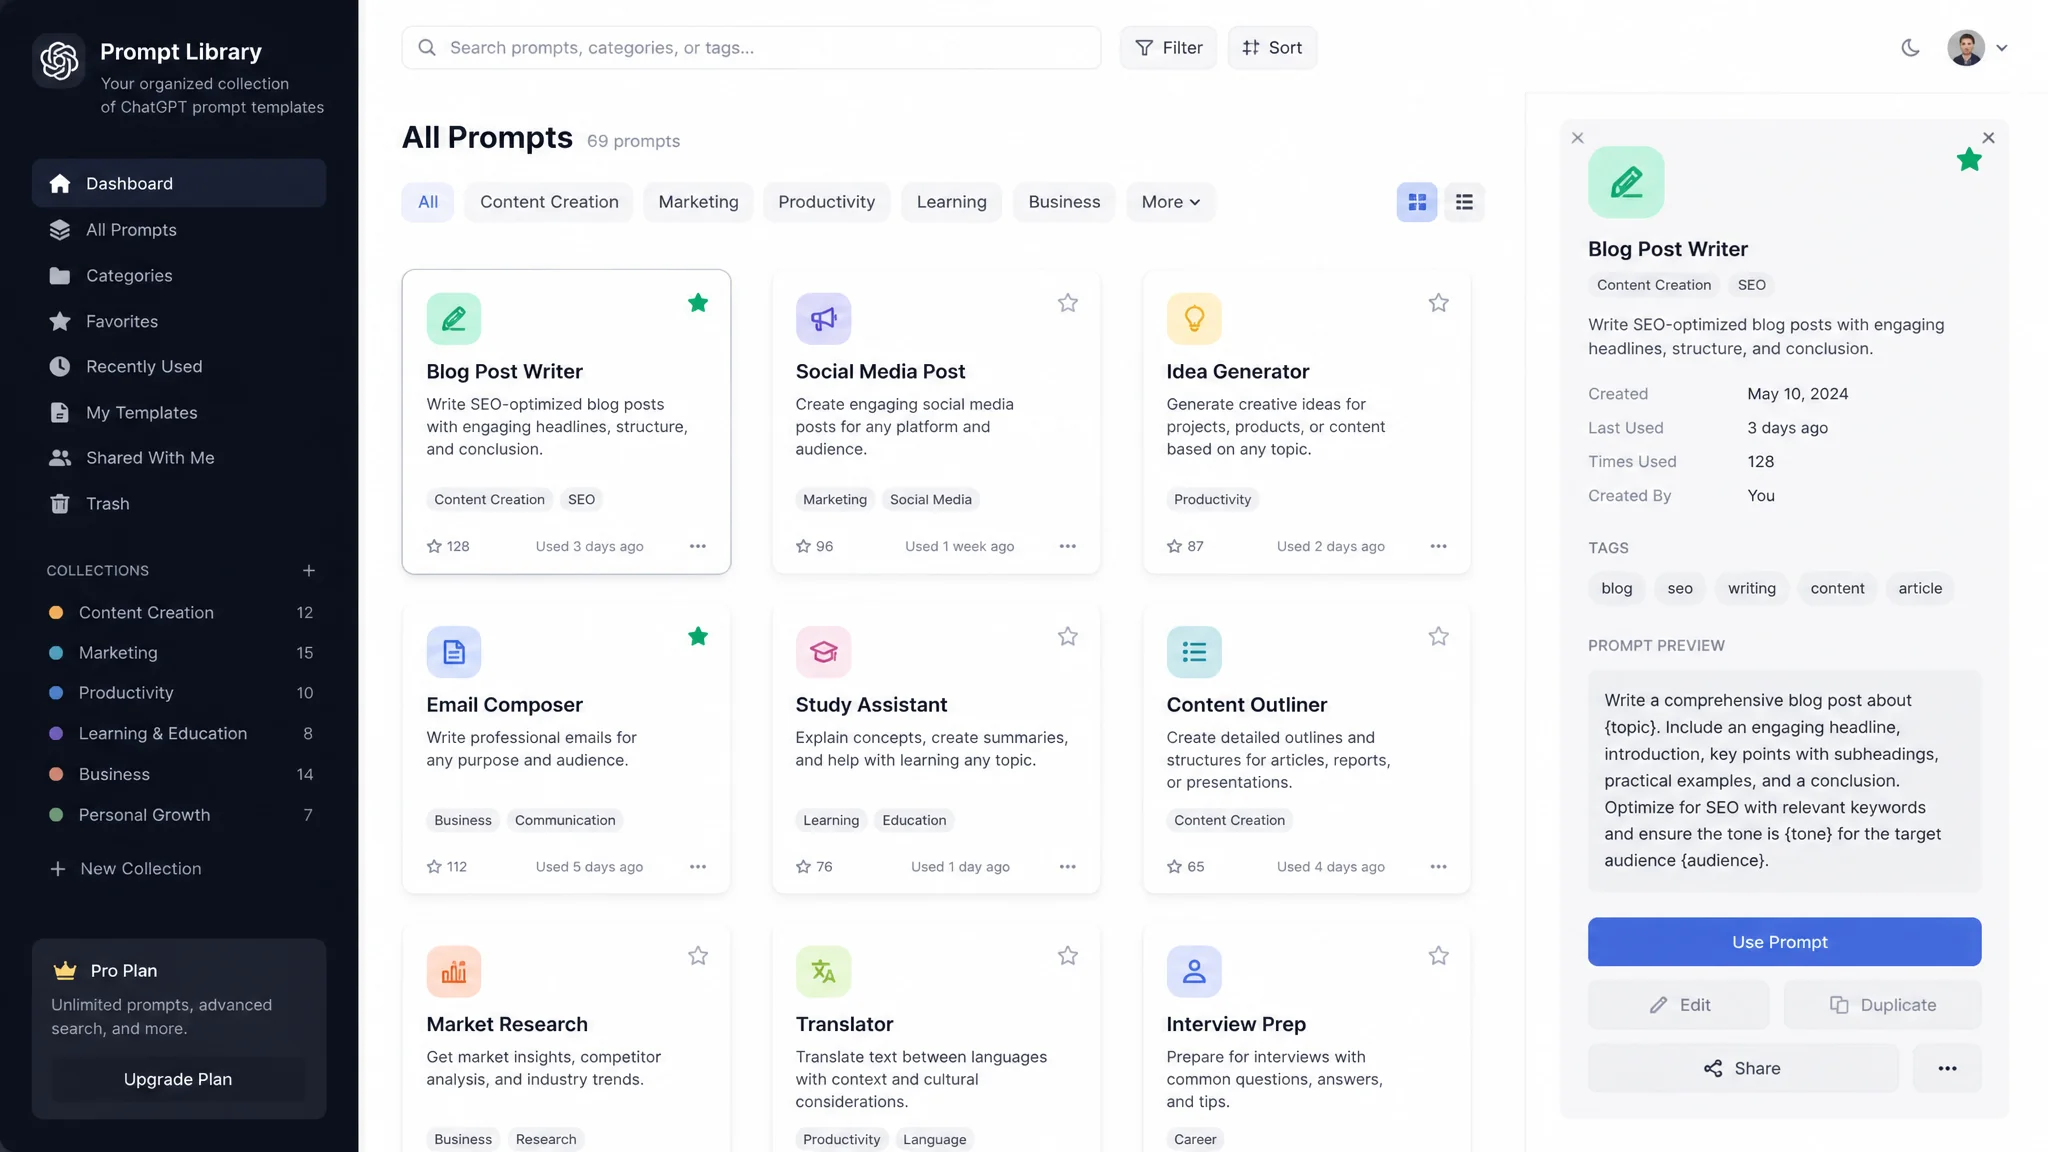The image size is (2048, 1152).
Task: Favorite the Study Assistant card
Action: pos(1068,636)
